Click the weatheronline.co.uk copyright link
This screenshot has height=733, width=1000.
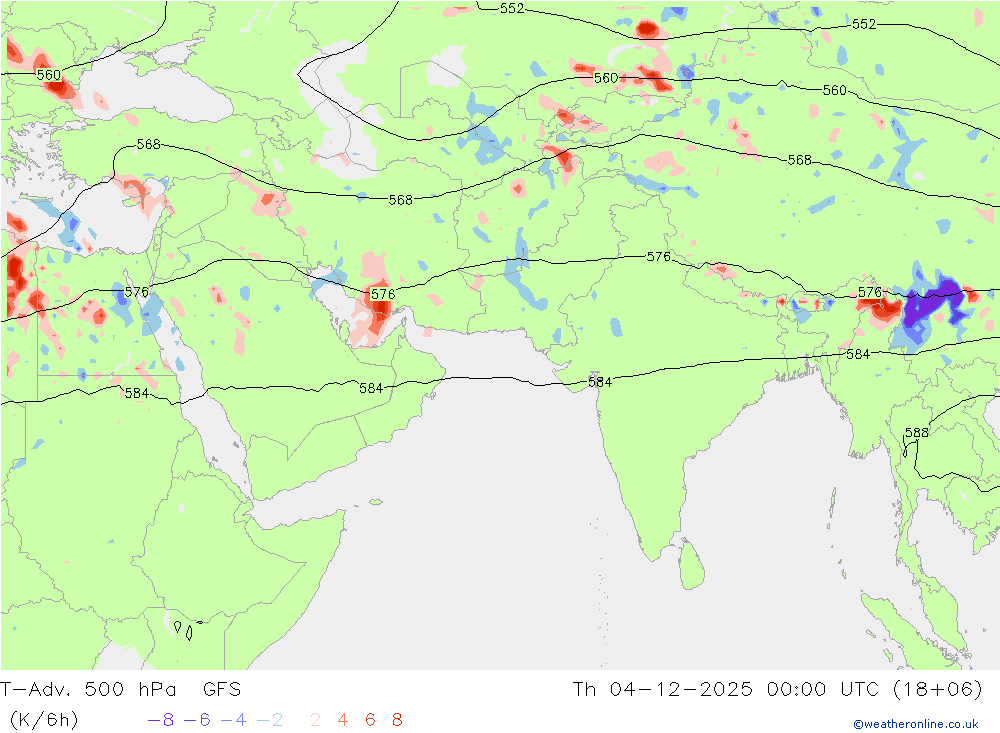(916, 724)
